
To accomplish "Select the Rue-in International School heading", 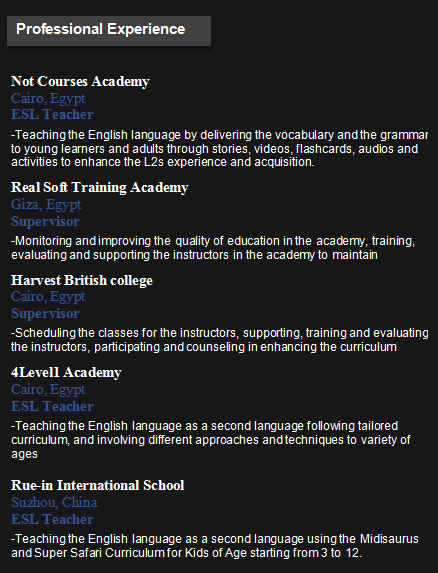I will (x=98, y=485).
